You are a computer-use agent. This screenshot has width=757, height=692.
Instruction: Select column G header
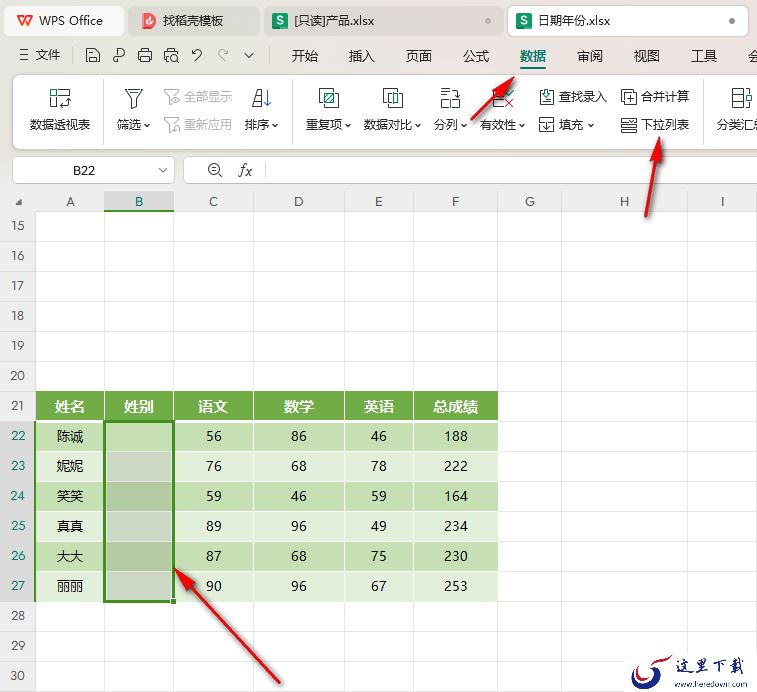tap(530, 201)
